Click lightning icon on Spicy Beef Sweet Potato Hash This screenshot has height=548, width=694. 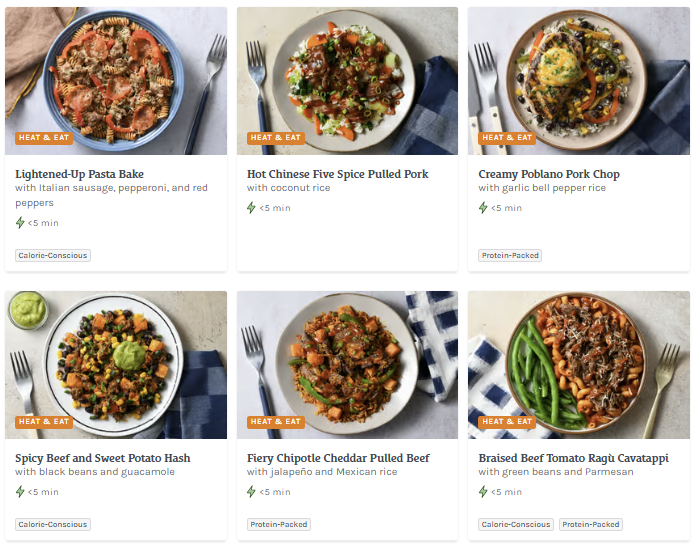(20, 492)
